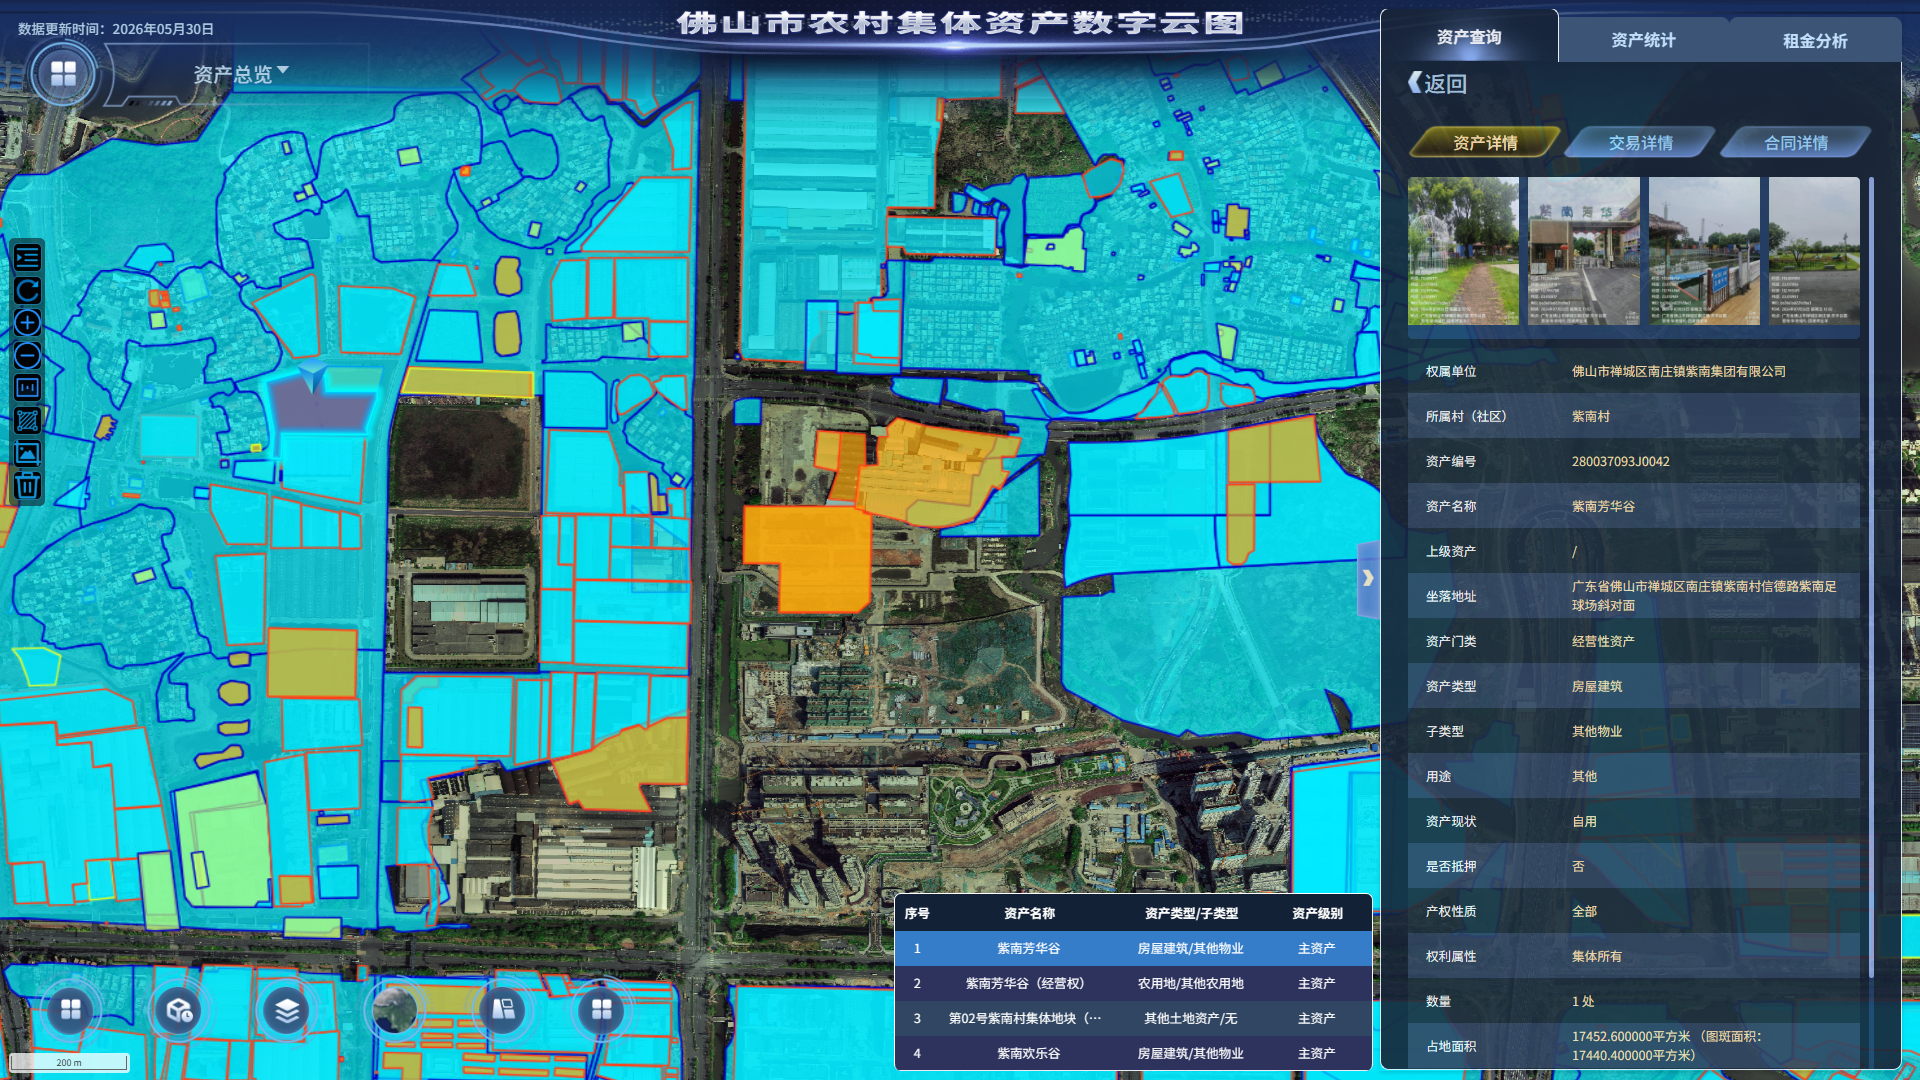Zoom in with the plus tool

pyautogui.click(x=27, y=323)
